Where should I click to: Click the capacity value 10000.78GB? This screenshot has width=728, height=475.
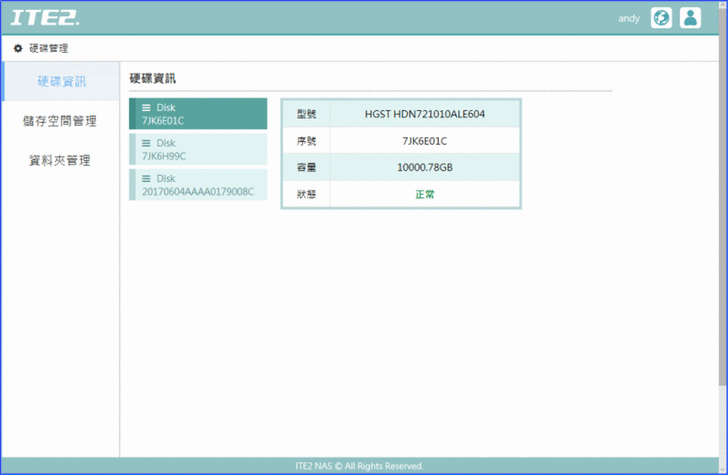coord(424,167)
